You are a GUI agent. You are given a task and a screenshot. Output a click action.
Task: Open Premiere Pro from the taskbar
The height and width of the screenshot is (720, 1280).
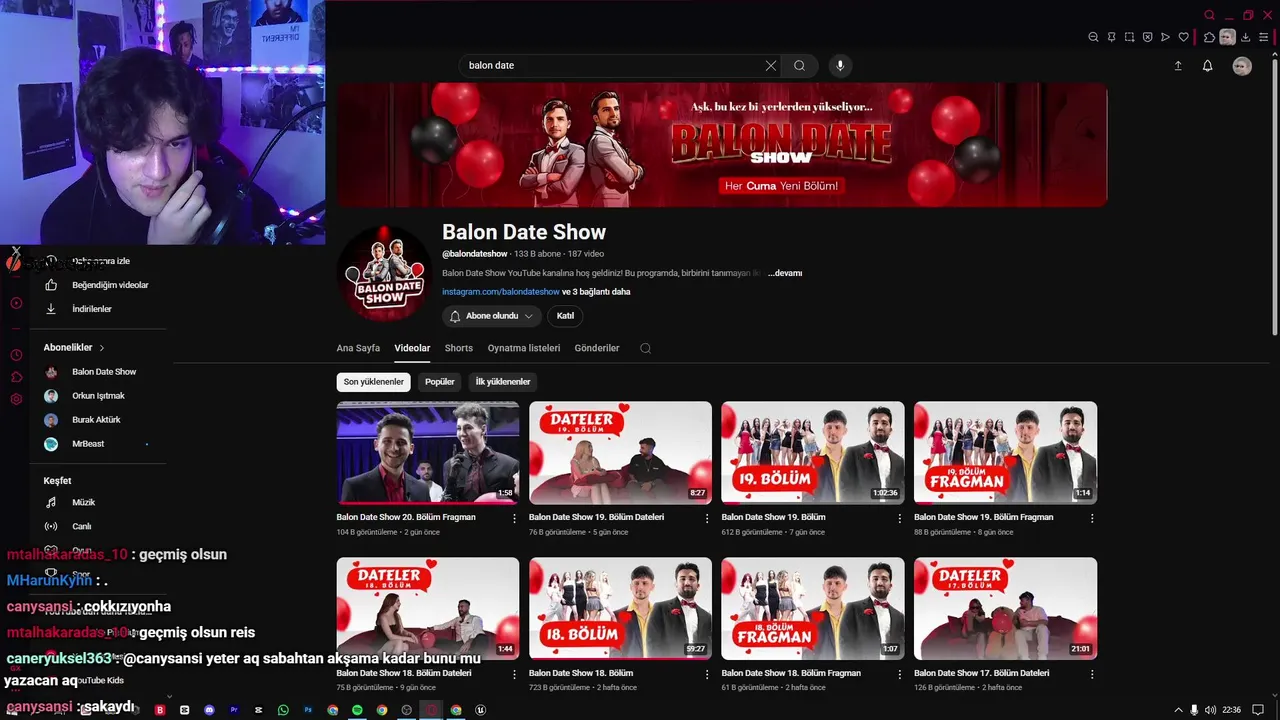234,710
